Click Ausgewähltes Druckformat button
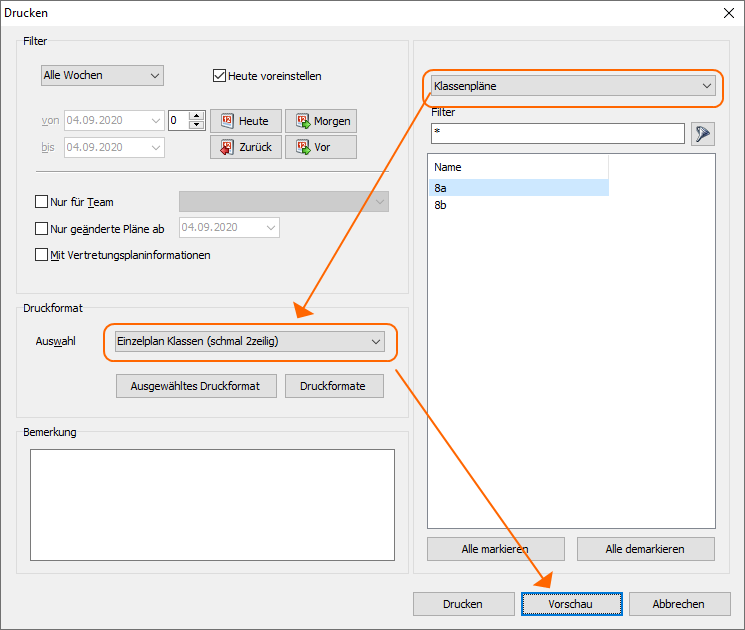Viewport: 745px width, 630px height. [196, 386]
